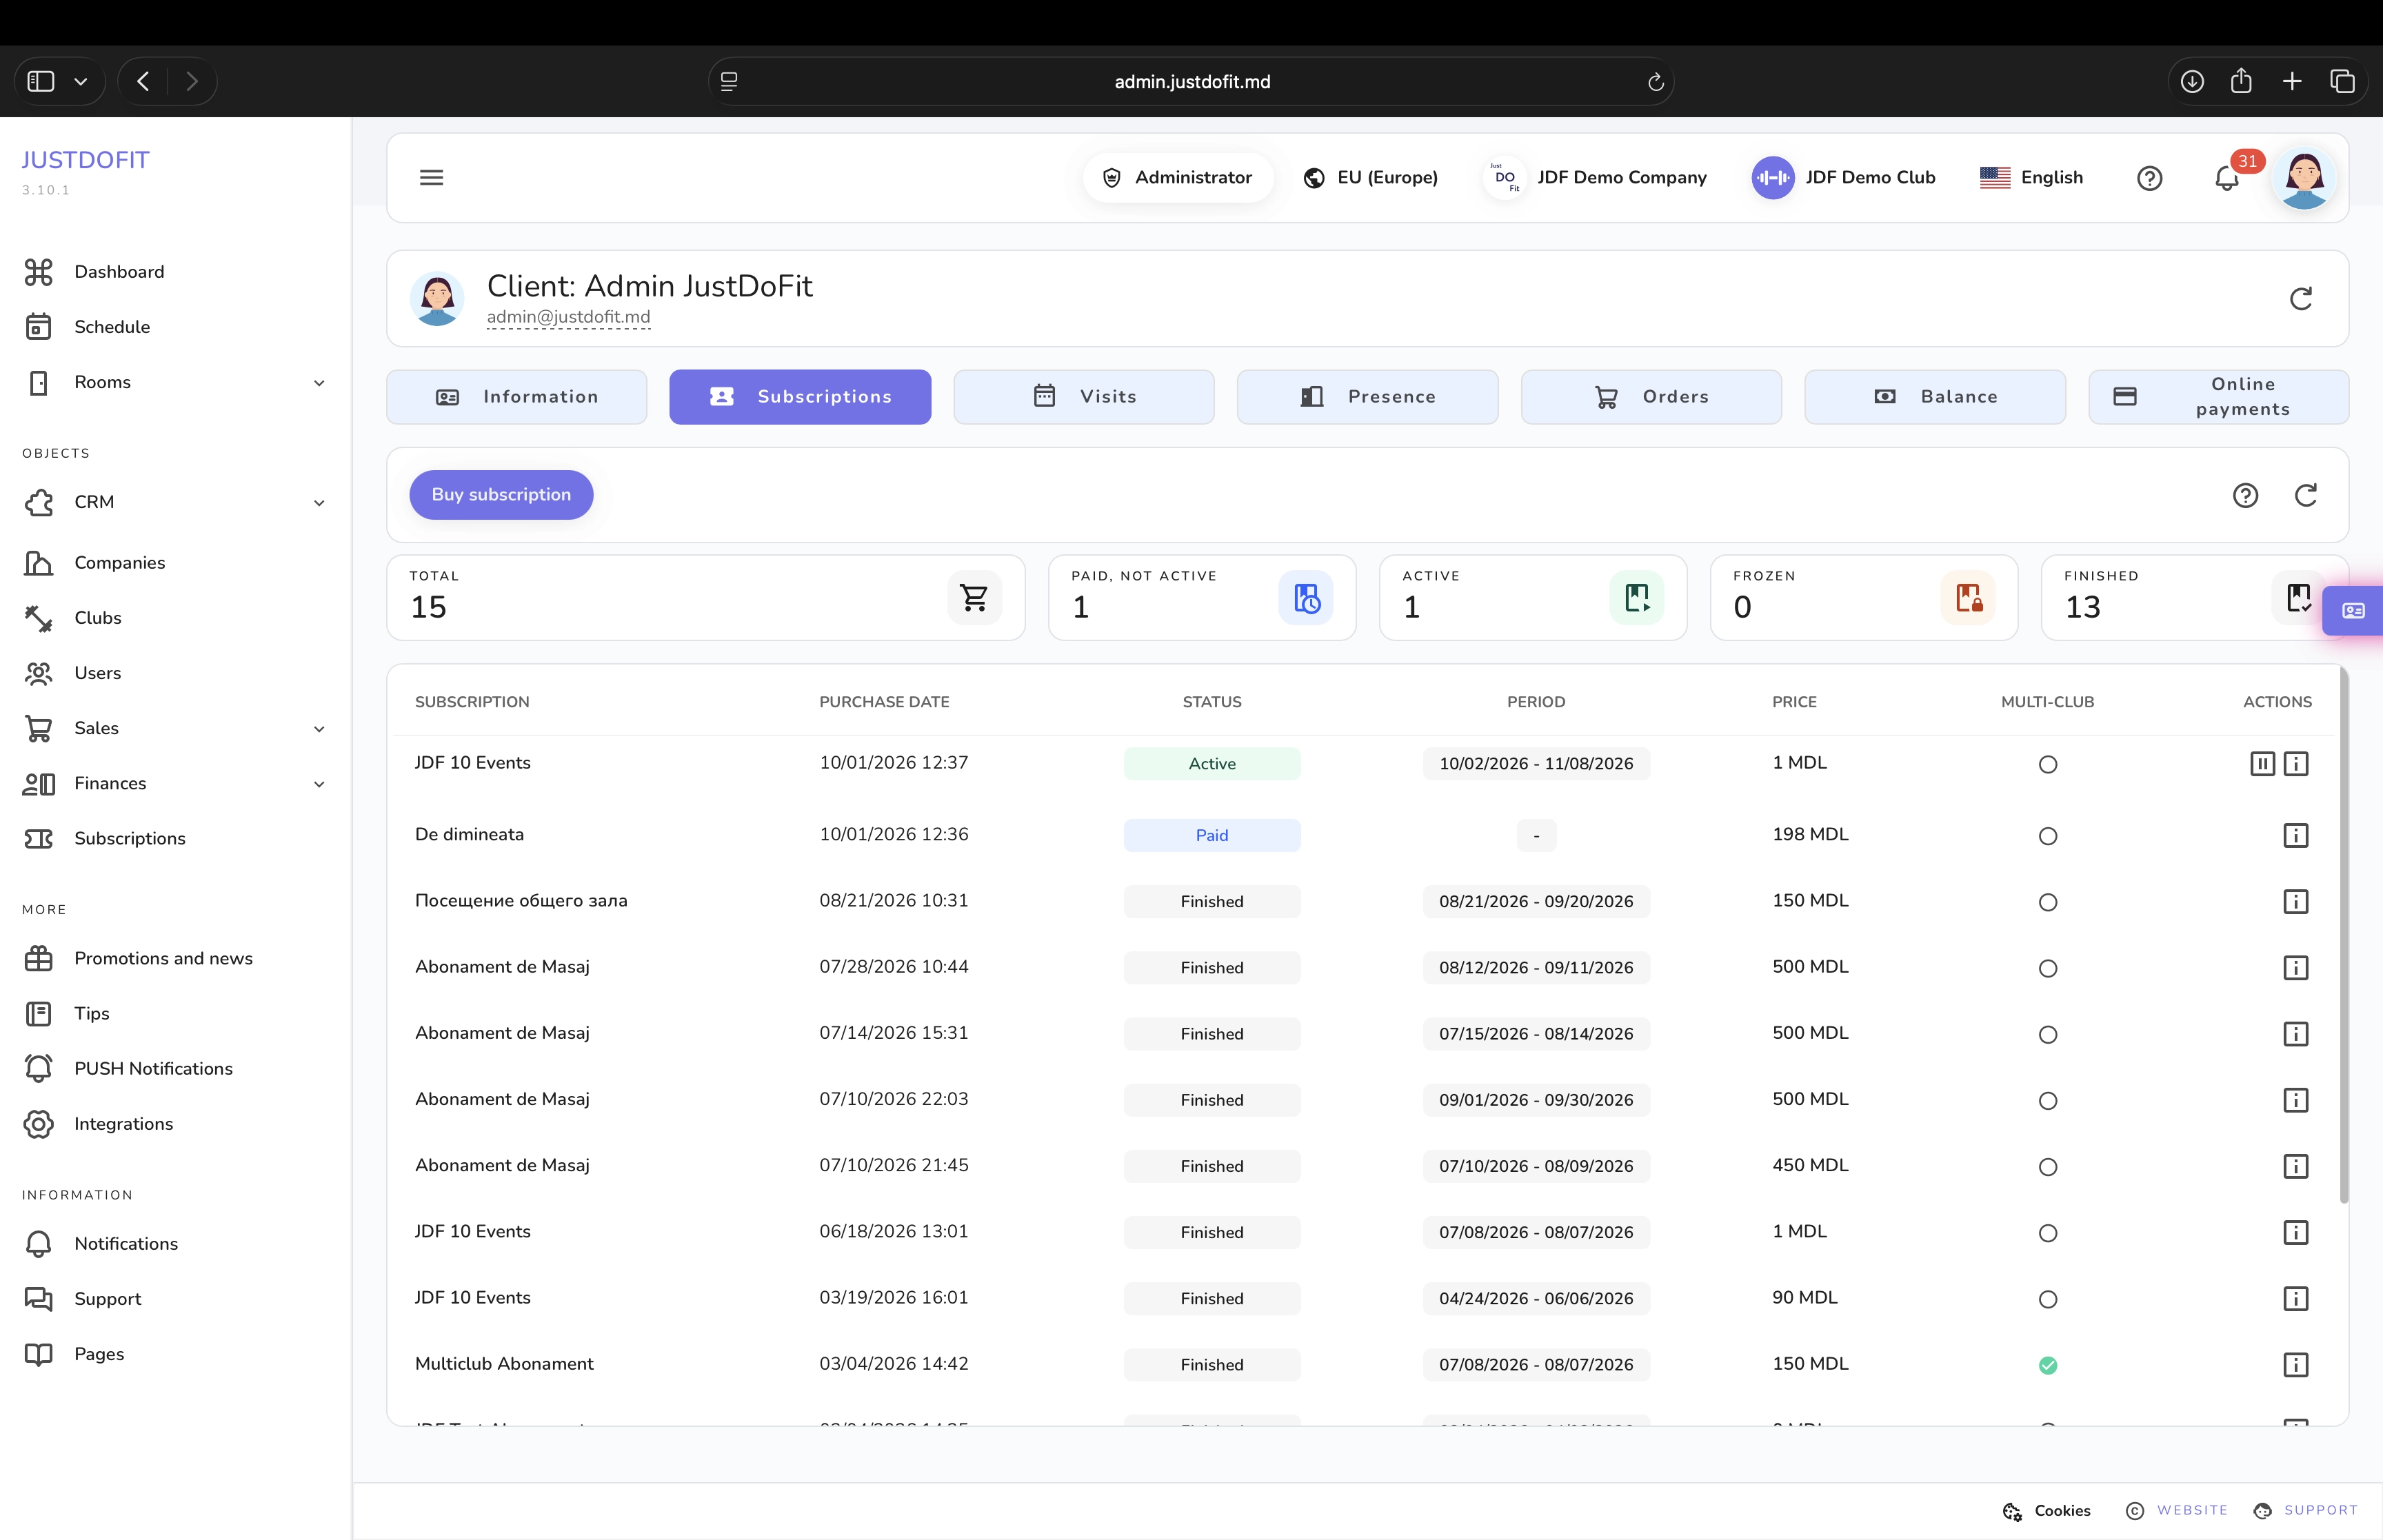Click the Frozen subscriptions stat icon
The width and height of the screenshot is (2383, 1540).
pos(1967,598)
